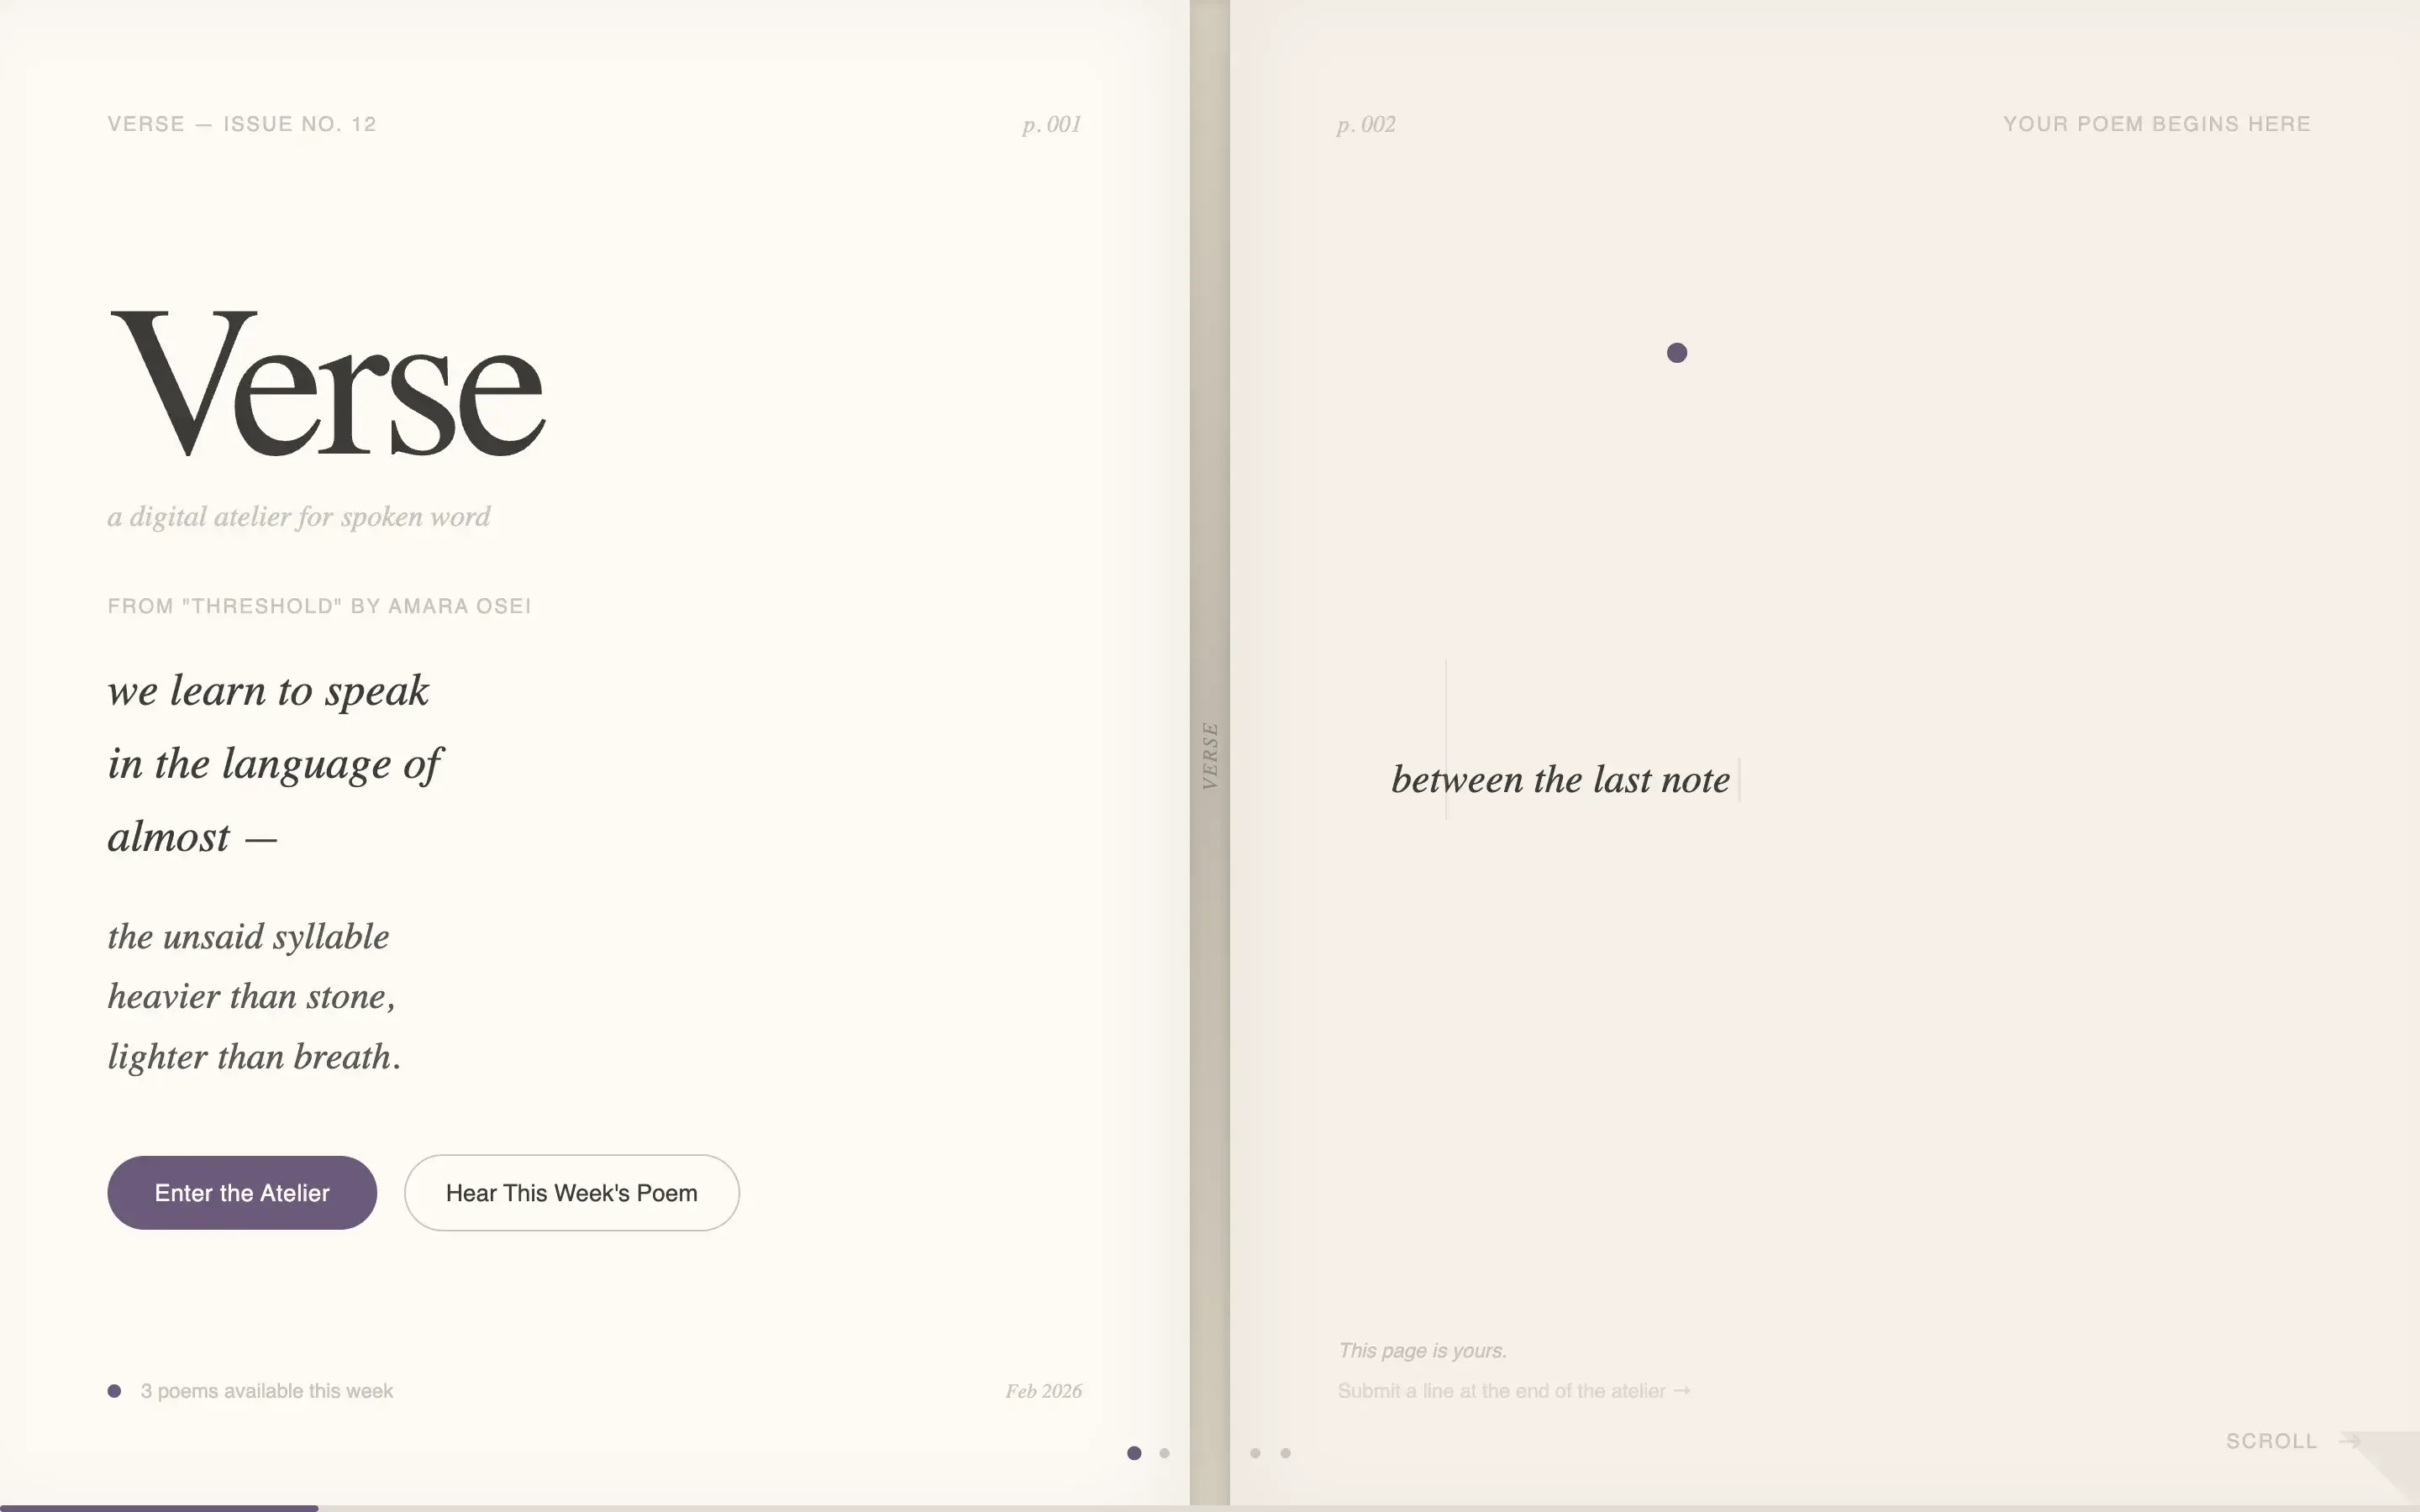Click the typed line 'between the last note'
Screen dimensions: 2420x1512
pyautogui.click(x=1560, y=780)
